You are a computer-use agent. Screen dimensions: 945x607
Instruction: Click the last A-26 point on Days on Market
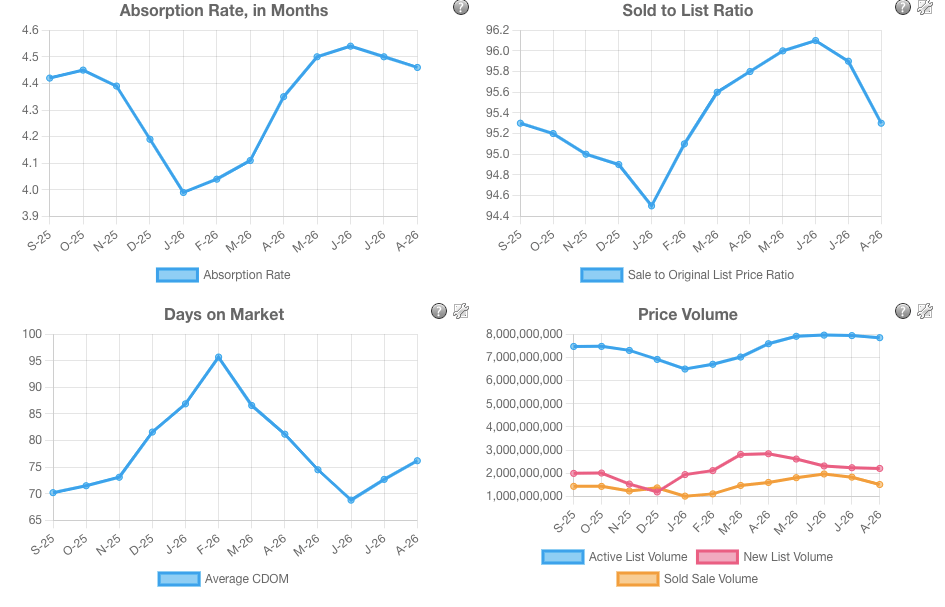417,461
